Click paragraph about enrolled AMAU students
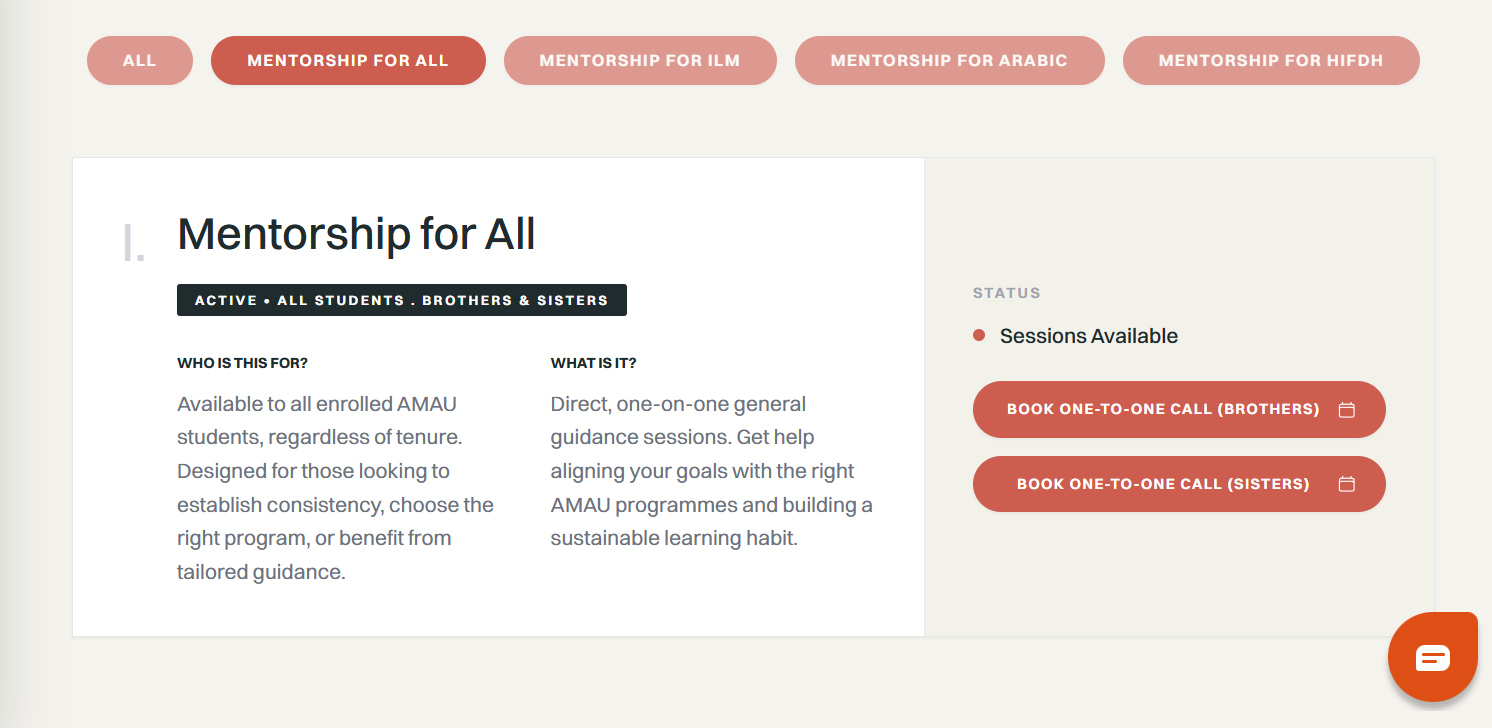The image size is (1492, 728). click(335, 488)
